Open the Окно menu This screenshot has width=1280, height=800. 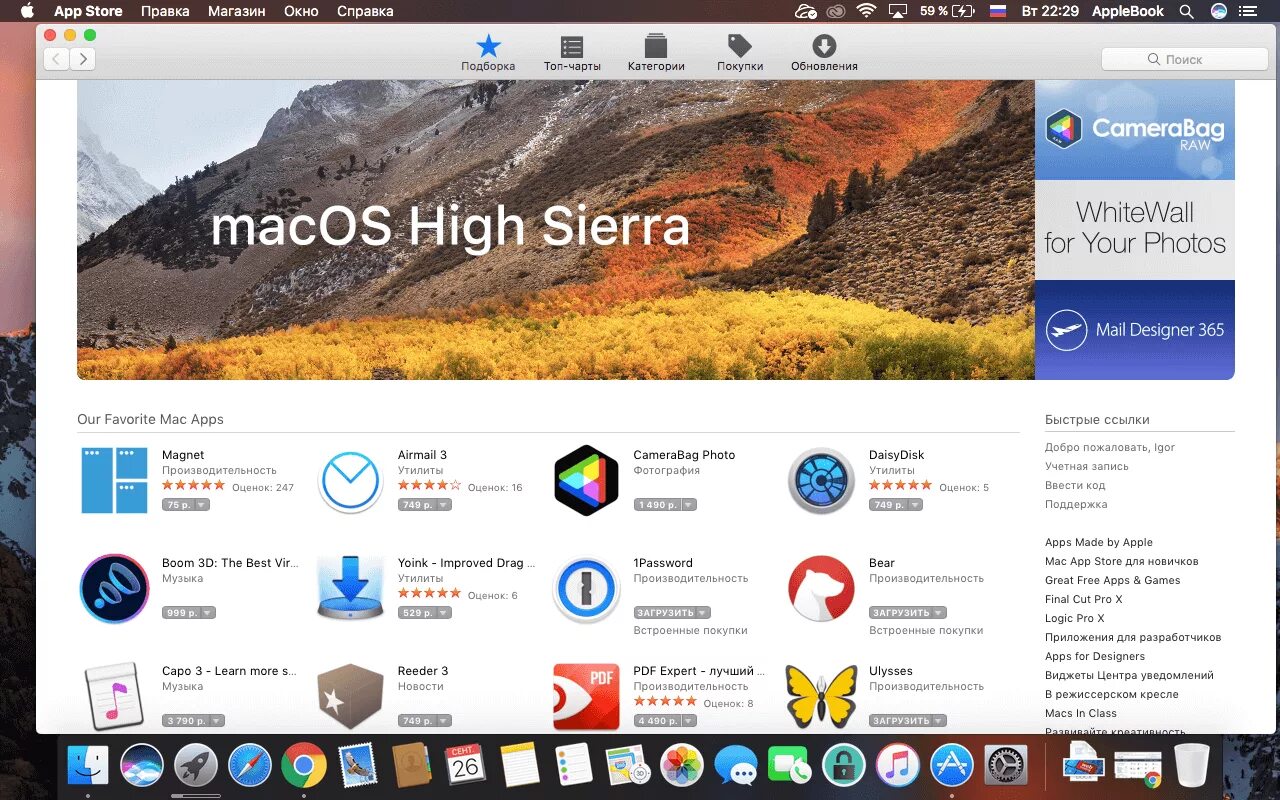tap(301, 11)
